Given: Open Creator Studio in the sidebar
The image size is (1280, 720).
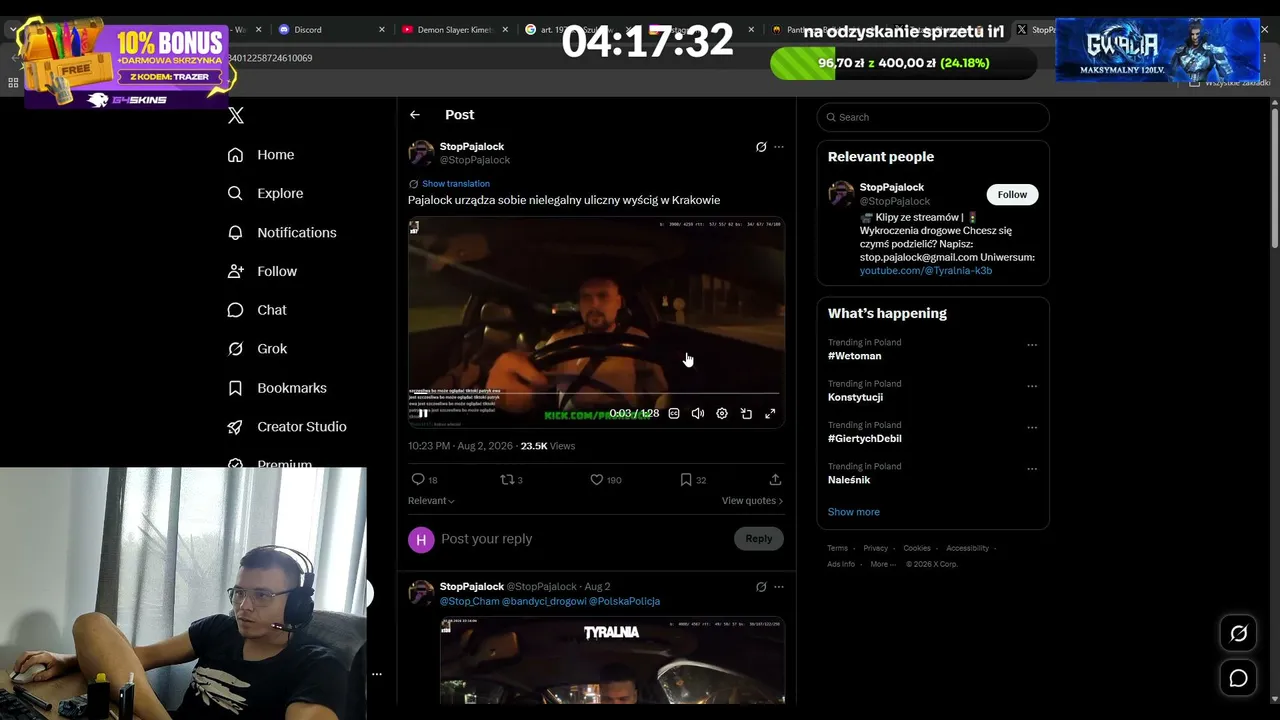Looking at the screenshot, I should pos(287,427).
